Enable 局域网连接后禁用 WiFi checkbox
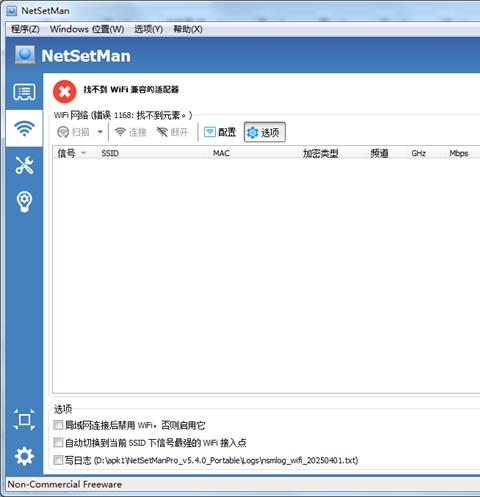Image resolution: width=480 pixels, height=497 pixels. pos(58,425)
